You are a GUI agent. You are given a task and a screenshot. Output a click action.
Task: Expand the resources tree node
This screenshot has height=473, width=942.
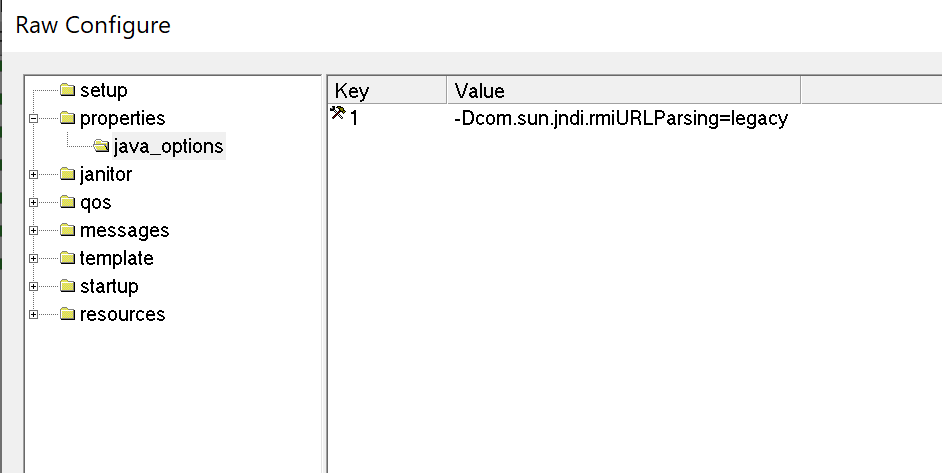(x=35, y=315)
